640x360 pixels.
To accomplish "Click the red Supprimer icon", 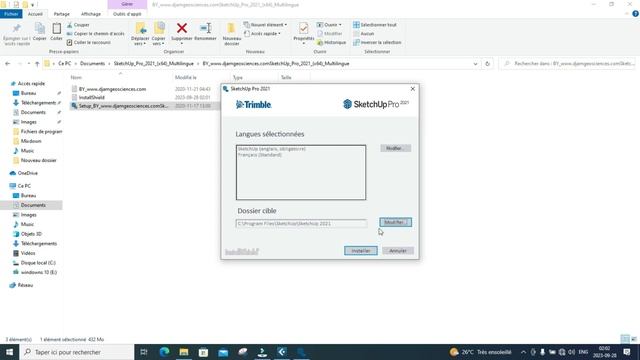I will (x=182, y=33).
